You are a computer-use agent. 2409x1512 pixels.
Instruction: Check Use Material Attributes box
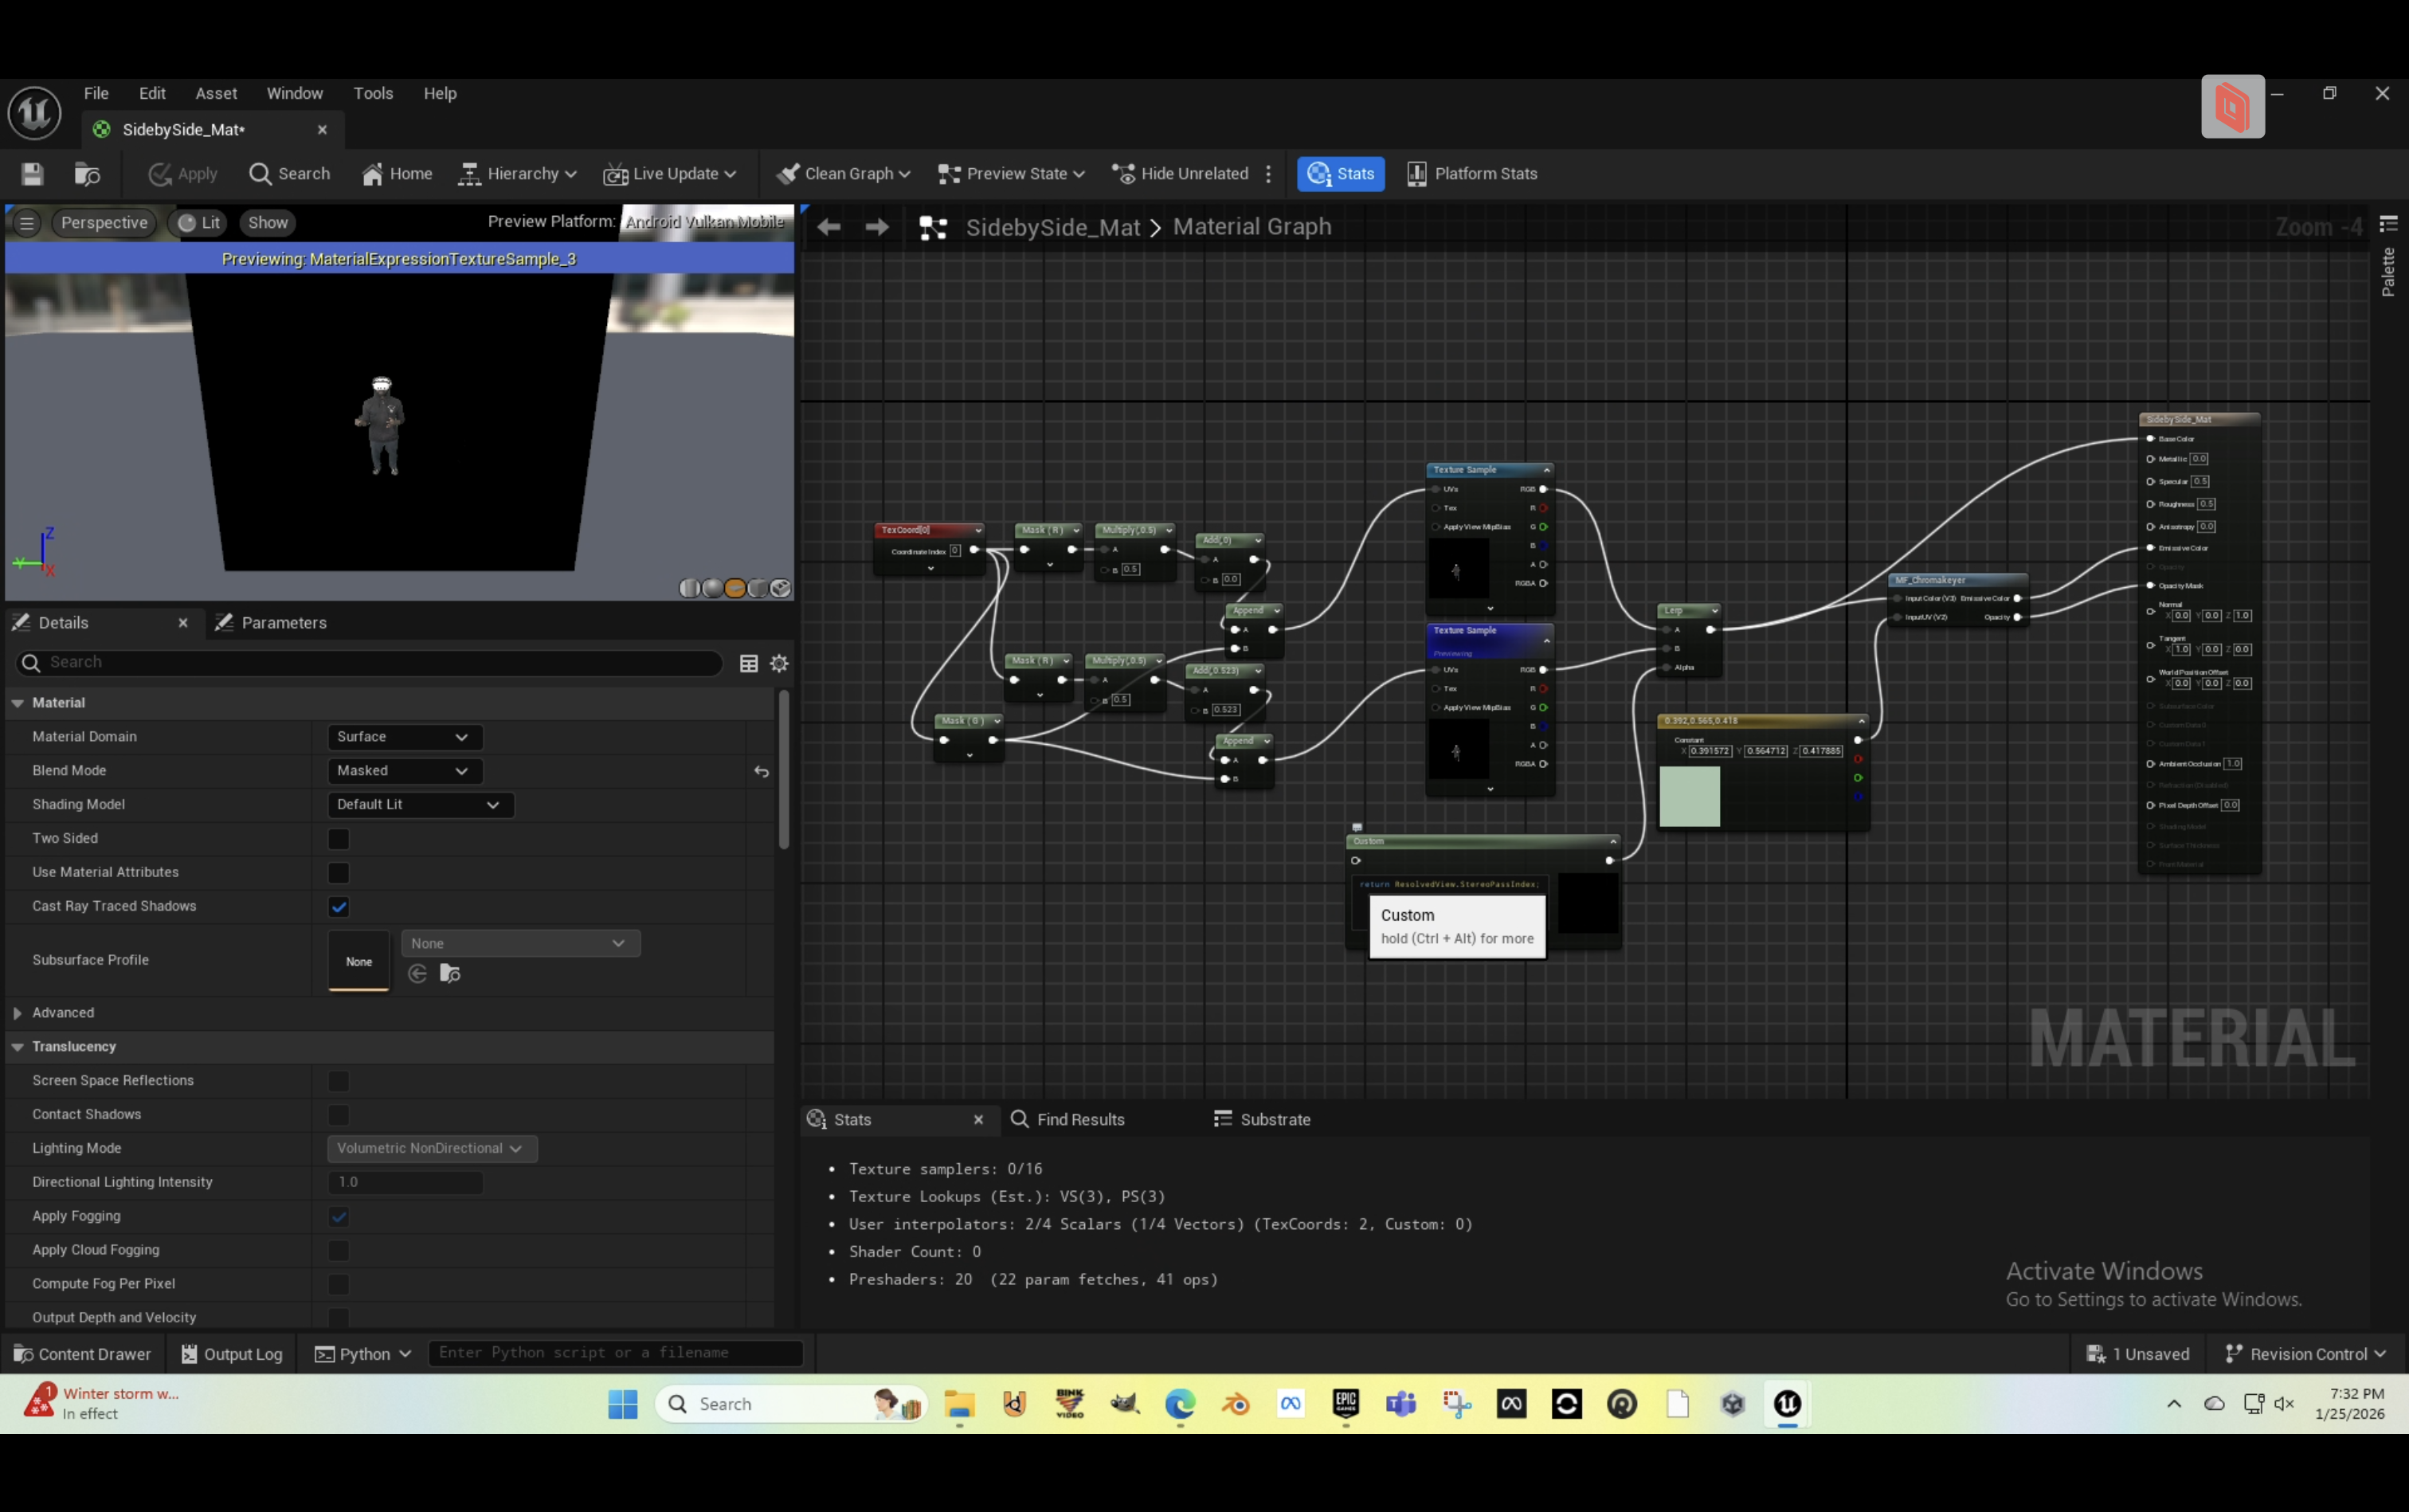click(x=338, y=873)
